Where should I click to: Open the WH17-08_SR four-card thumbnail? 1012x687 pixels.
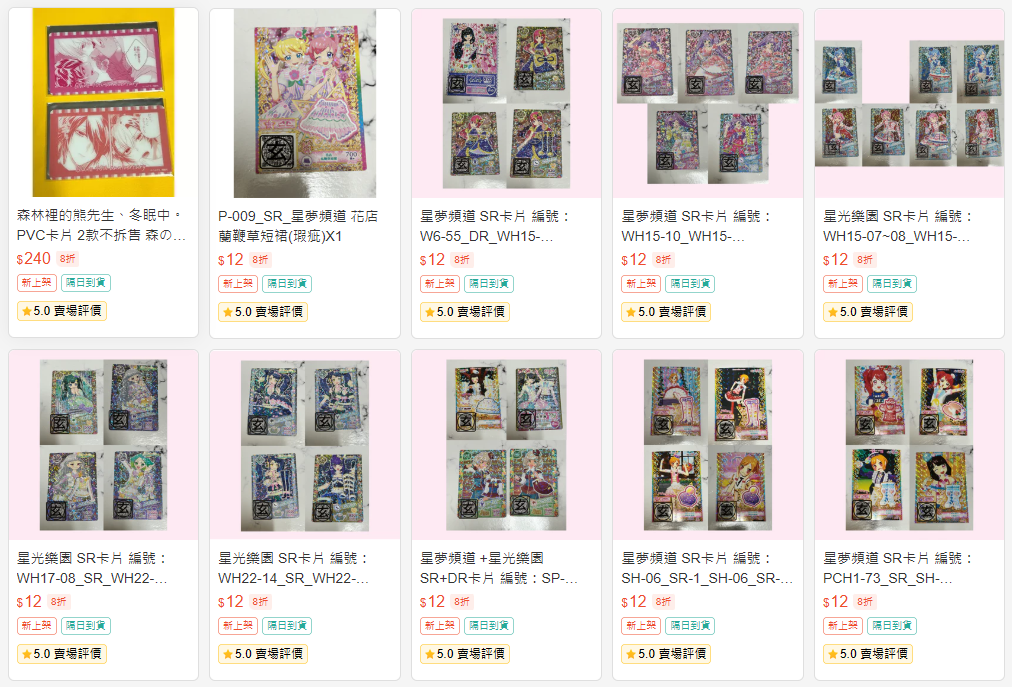[x=103, y=445]
